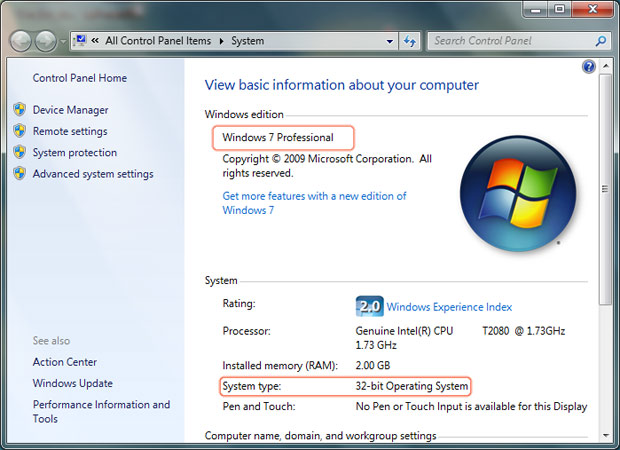Select the System breadcrumb in the address bar

click(248, 42)
